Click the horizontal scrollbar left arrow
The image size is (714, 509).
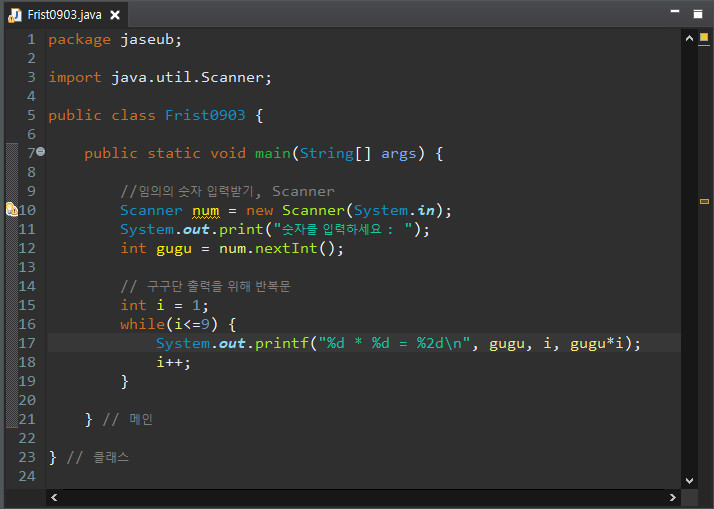click(x=54, y=498)
